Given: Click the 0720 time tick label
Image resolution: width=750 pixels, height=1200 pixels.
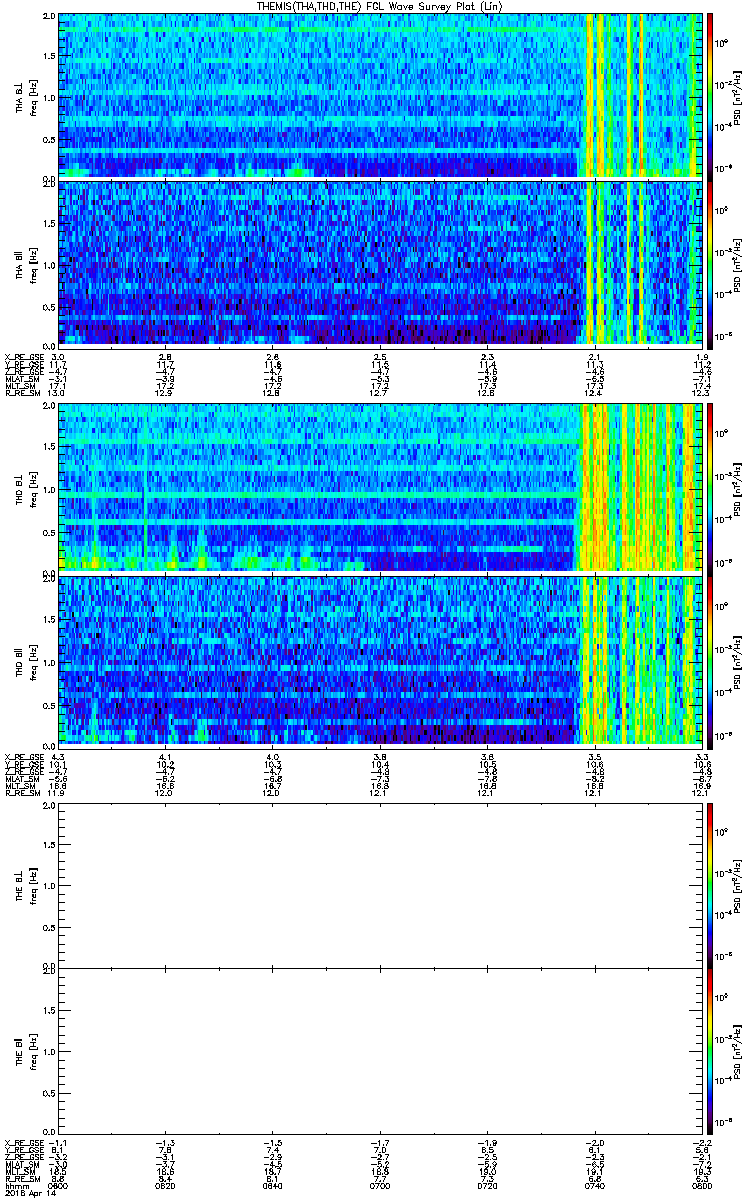Looking at the screenshot, I should coord(487,1185).
